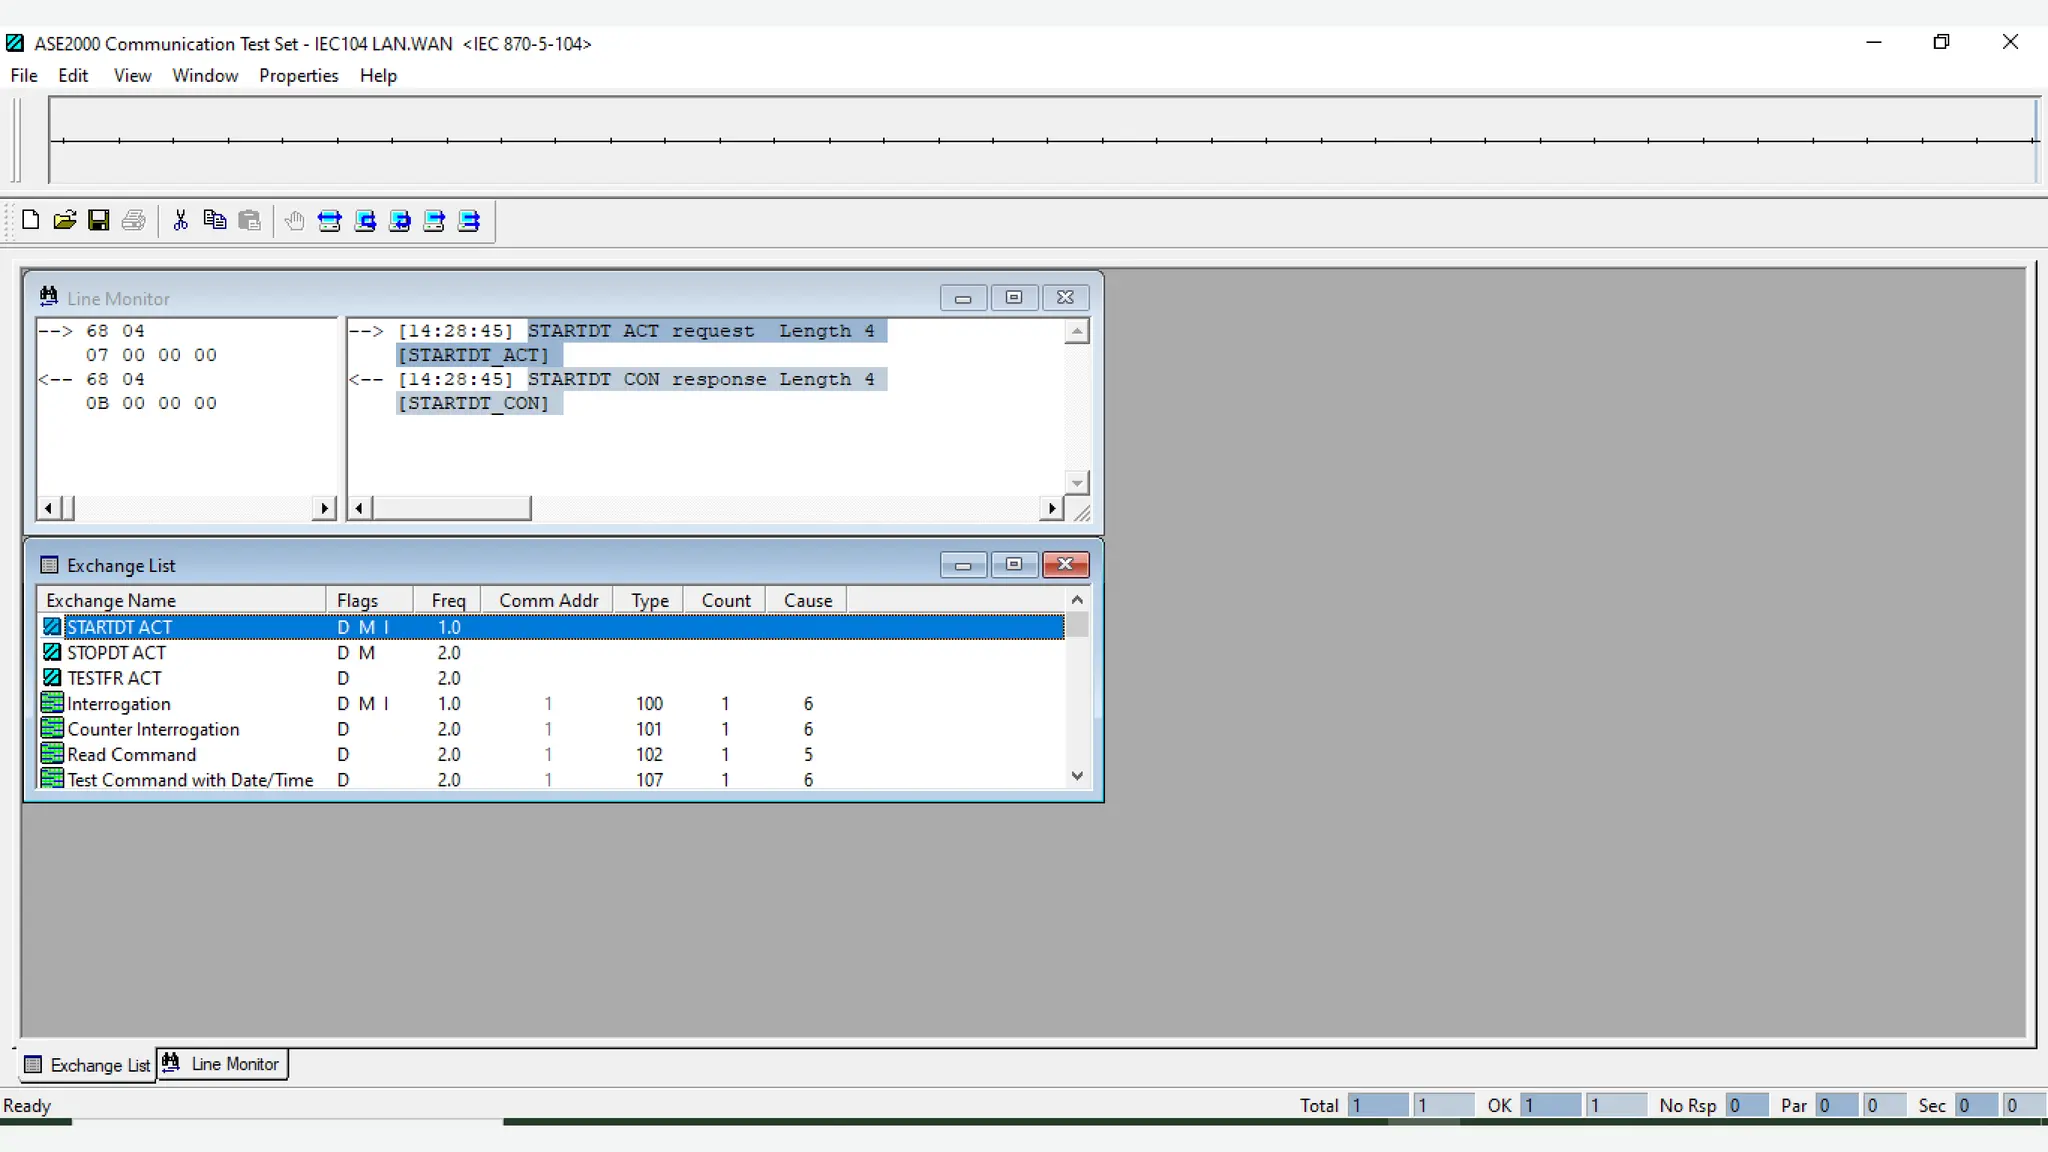Click the Line Monitor binoculars title icon
This screenshot has height=1152, width=2048.
[x=48, y=297]
